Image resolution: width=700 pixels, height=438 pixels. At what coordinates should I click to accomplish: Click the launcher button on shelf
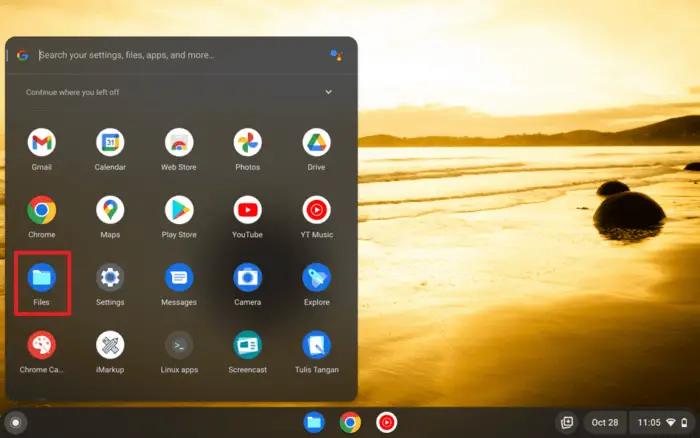click(x=16, y=422)
